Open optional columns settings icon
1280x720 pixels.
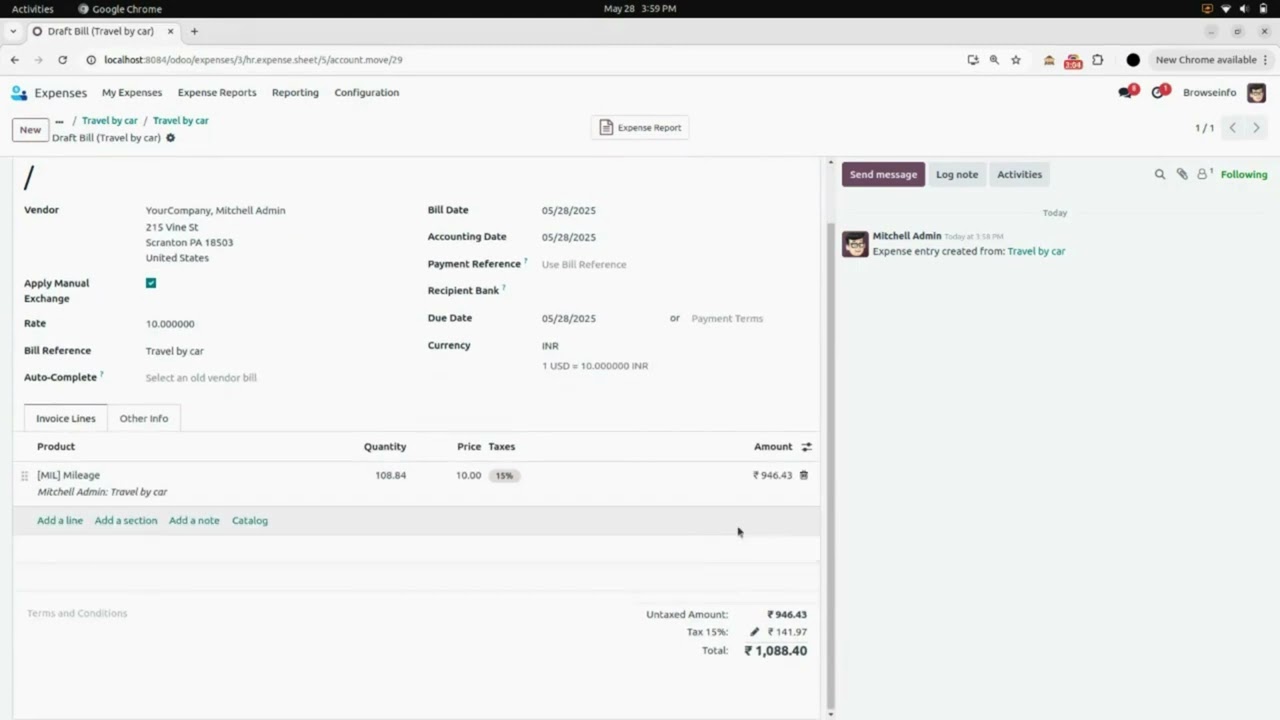coord(806,447)
